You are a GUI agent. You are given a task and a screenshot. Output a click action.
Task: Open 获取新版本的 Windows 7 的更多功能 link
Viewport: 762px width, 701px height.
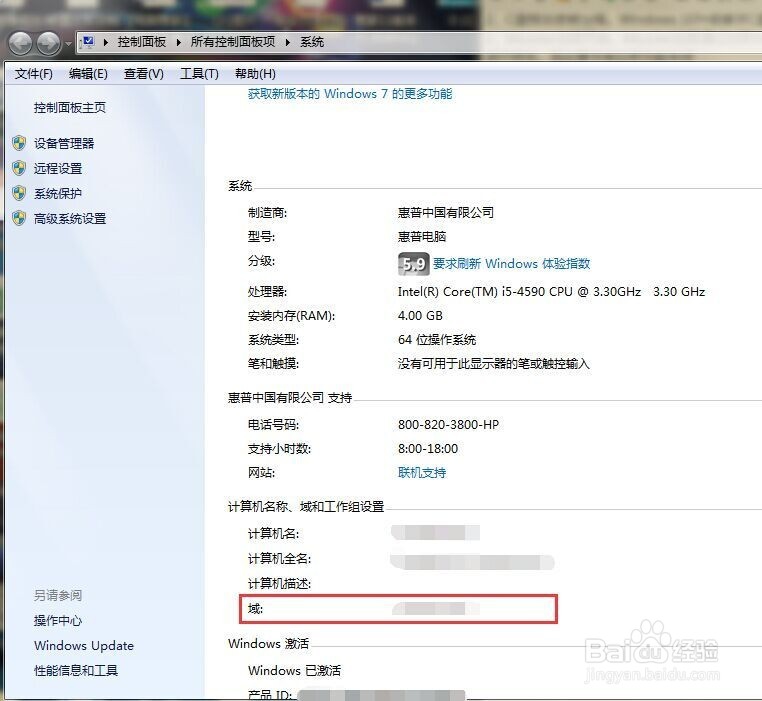tap(350, 94)
